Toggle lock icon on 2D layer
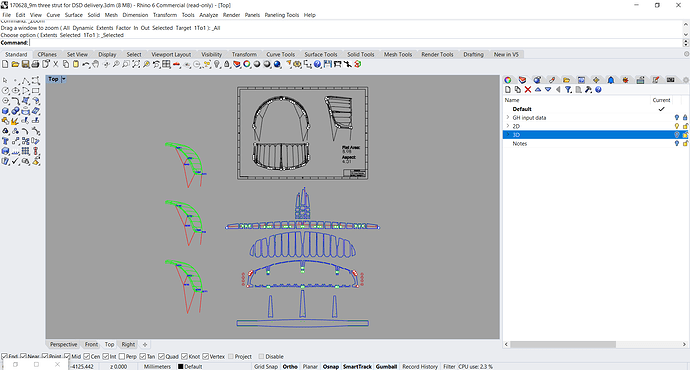Image resolution: width=690 pixels, height=370 pixels. click(x=685, y=126)
